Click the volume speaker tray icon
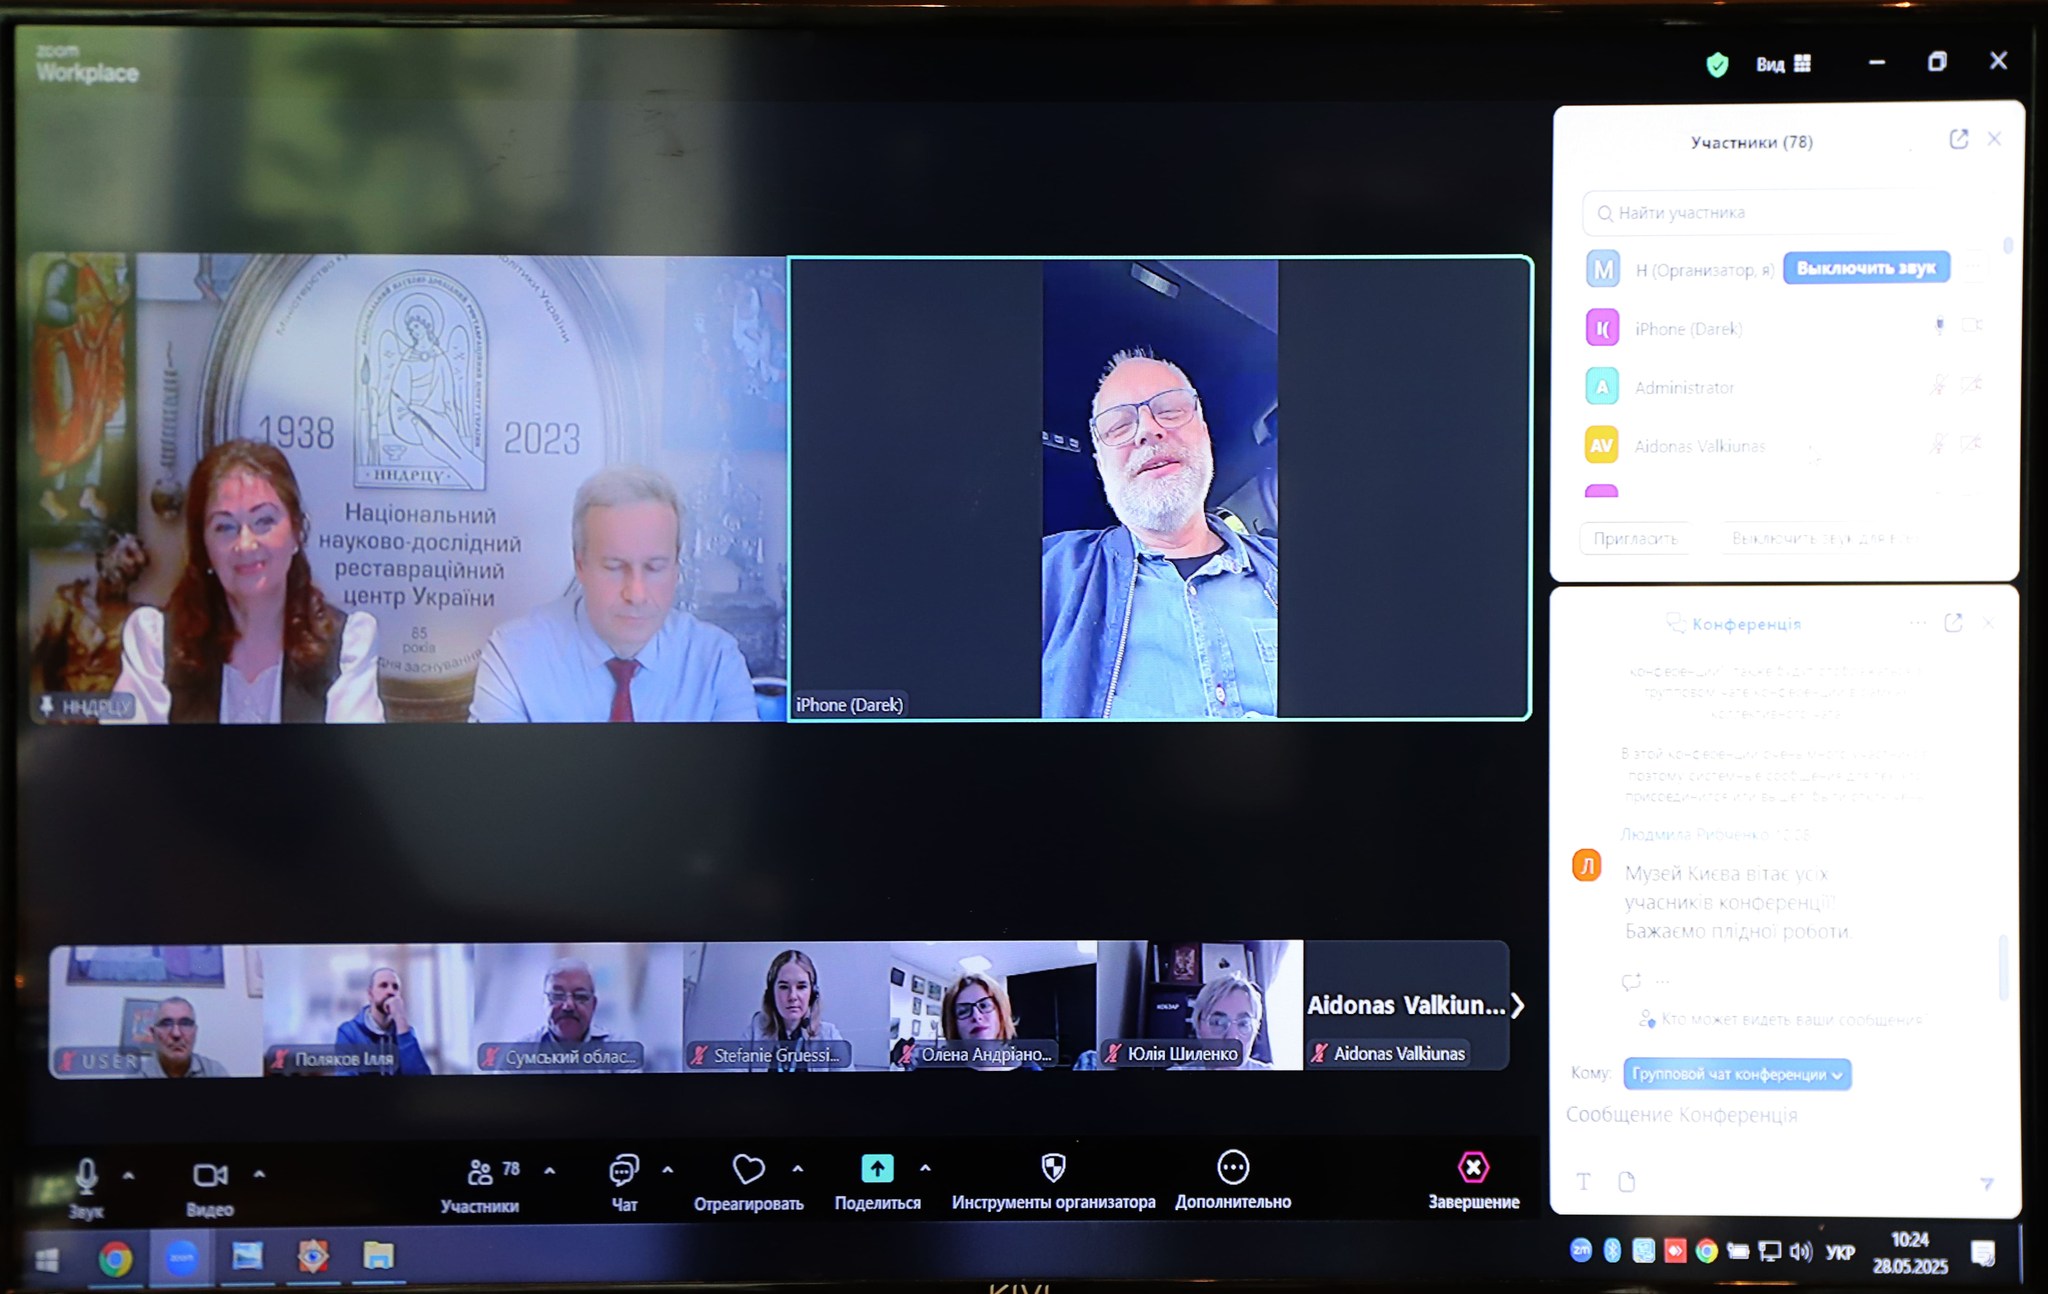2048x1294 pixels. pos(1800,1252)
